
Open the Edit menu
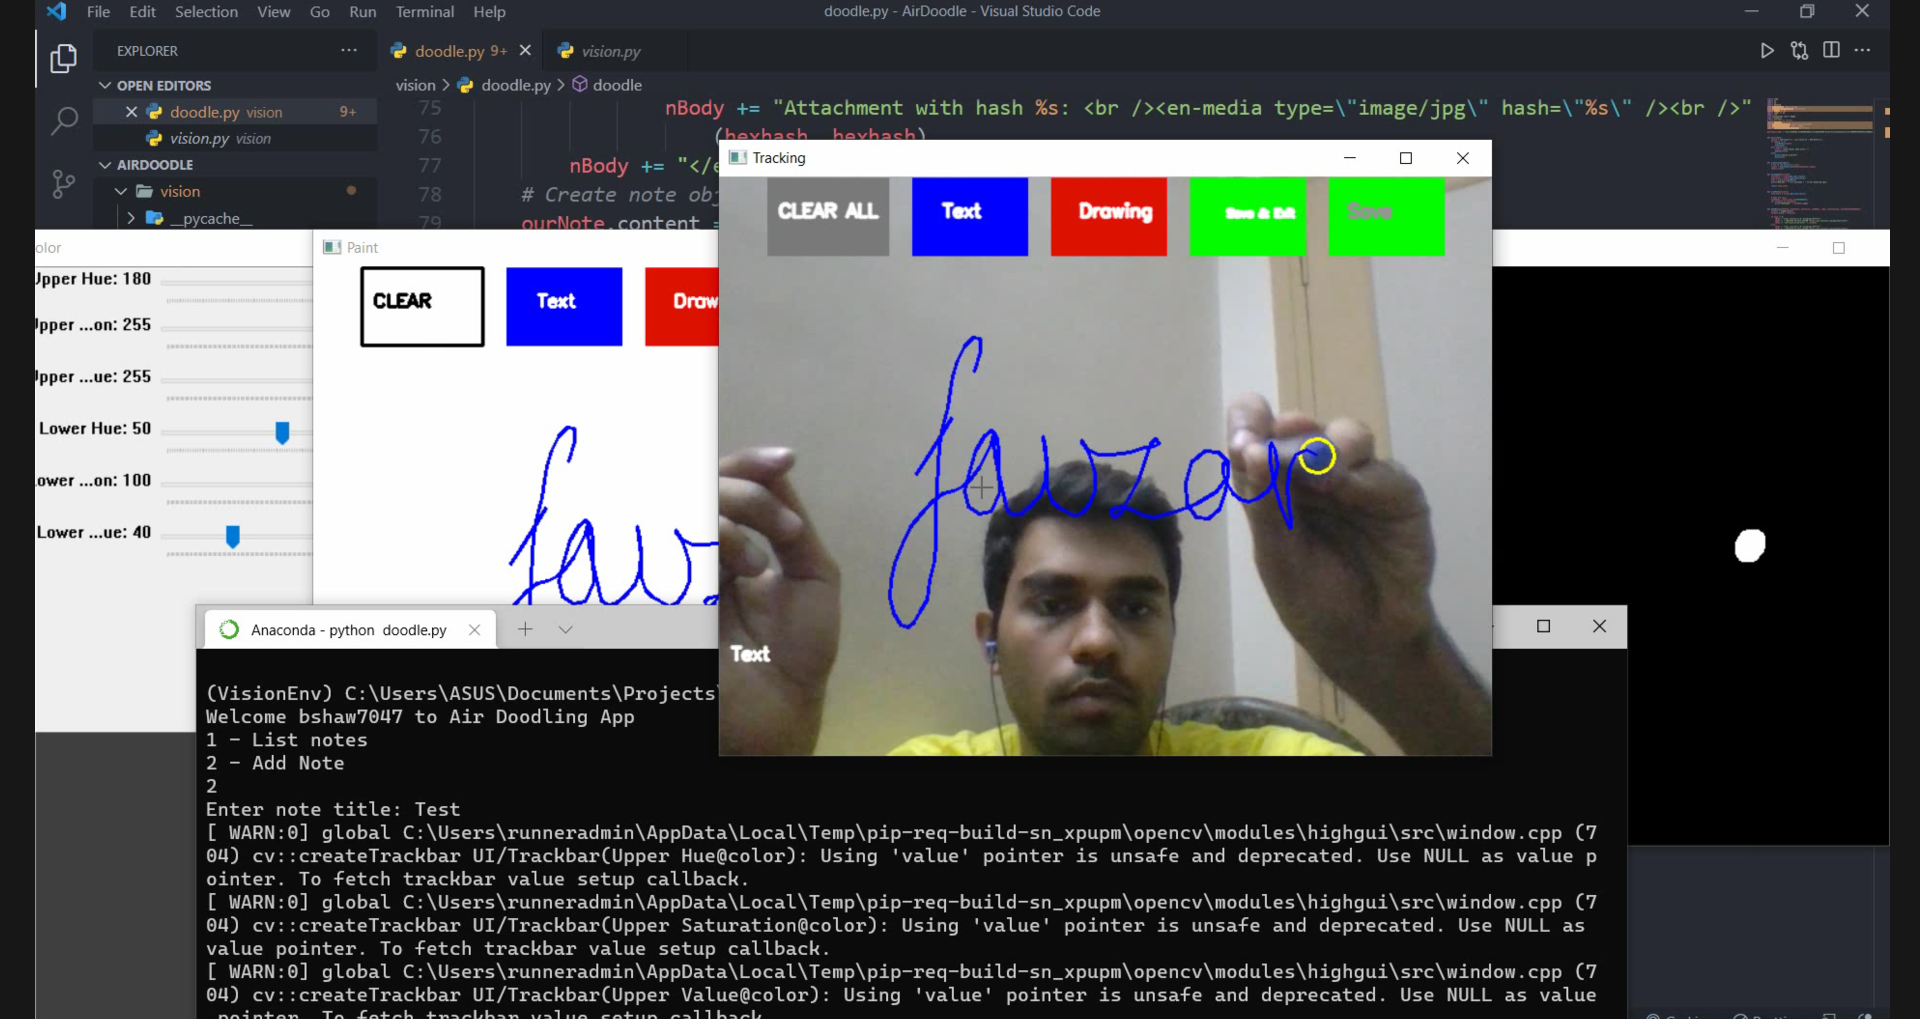(143, 12)
